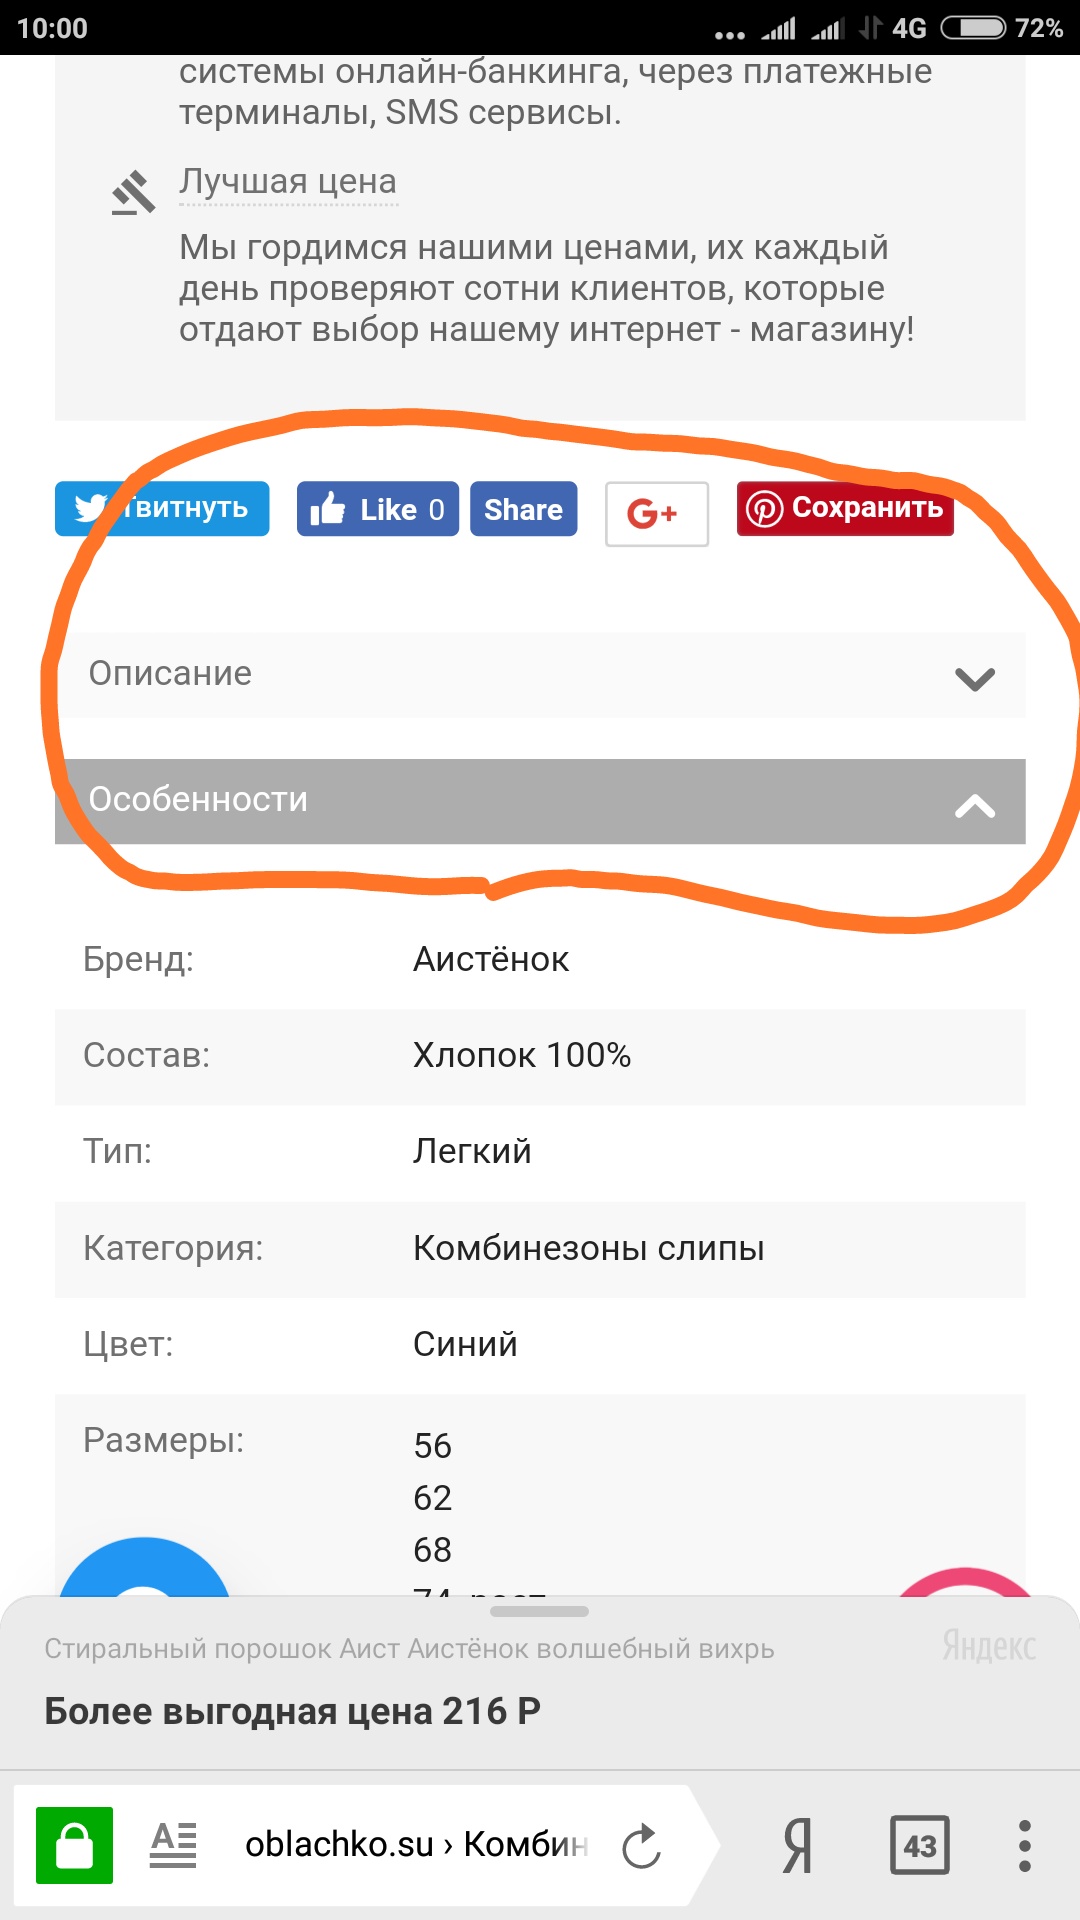1080x1920 pixels.
Task: Open the tabs counter showing 43
Action: tap(920, 1845)
